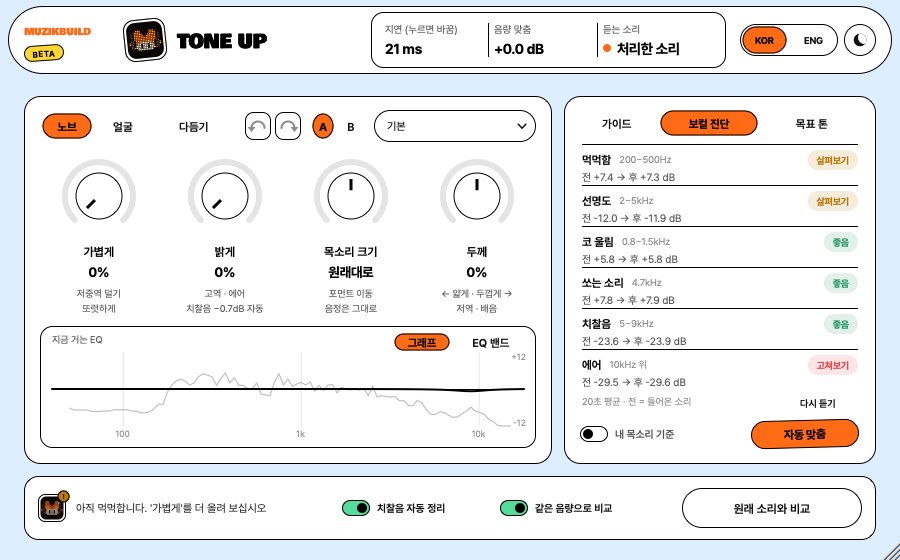
Task: Switch language to KOR
Action: [x=764, y=40]
